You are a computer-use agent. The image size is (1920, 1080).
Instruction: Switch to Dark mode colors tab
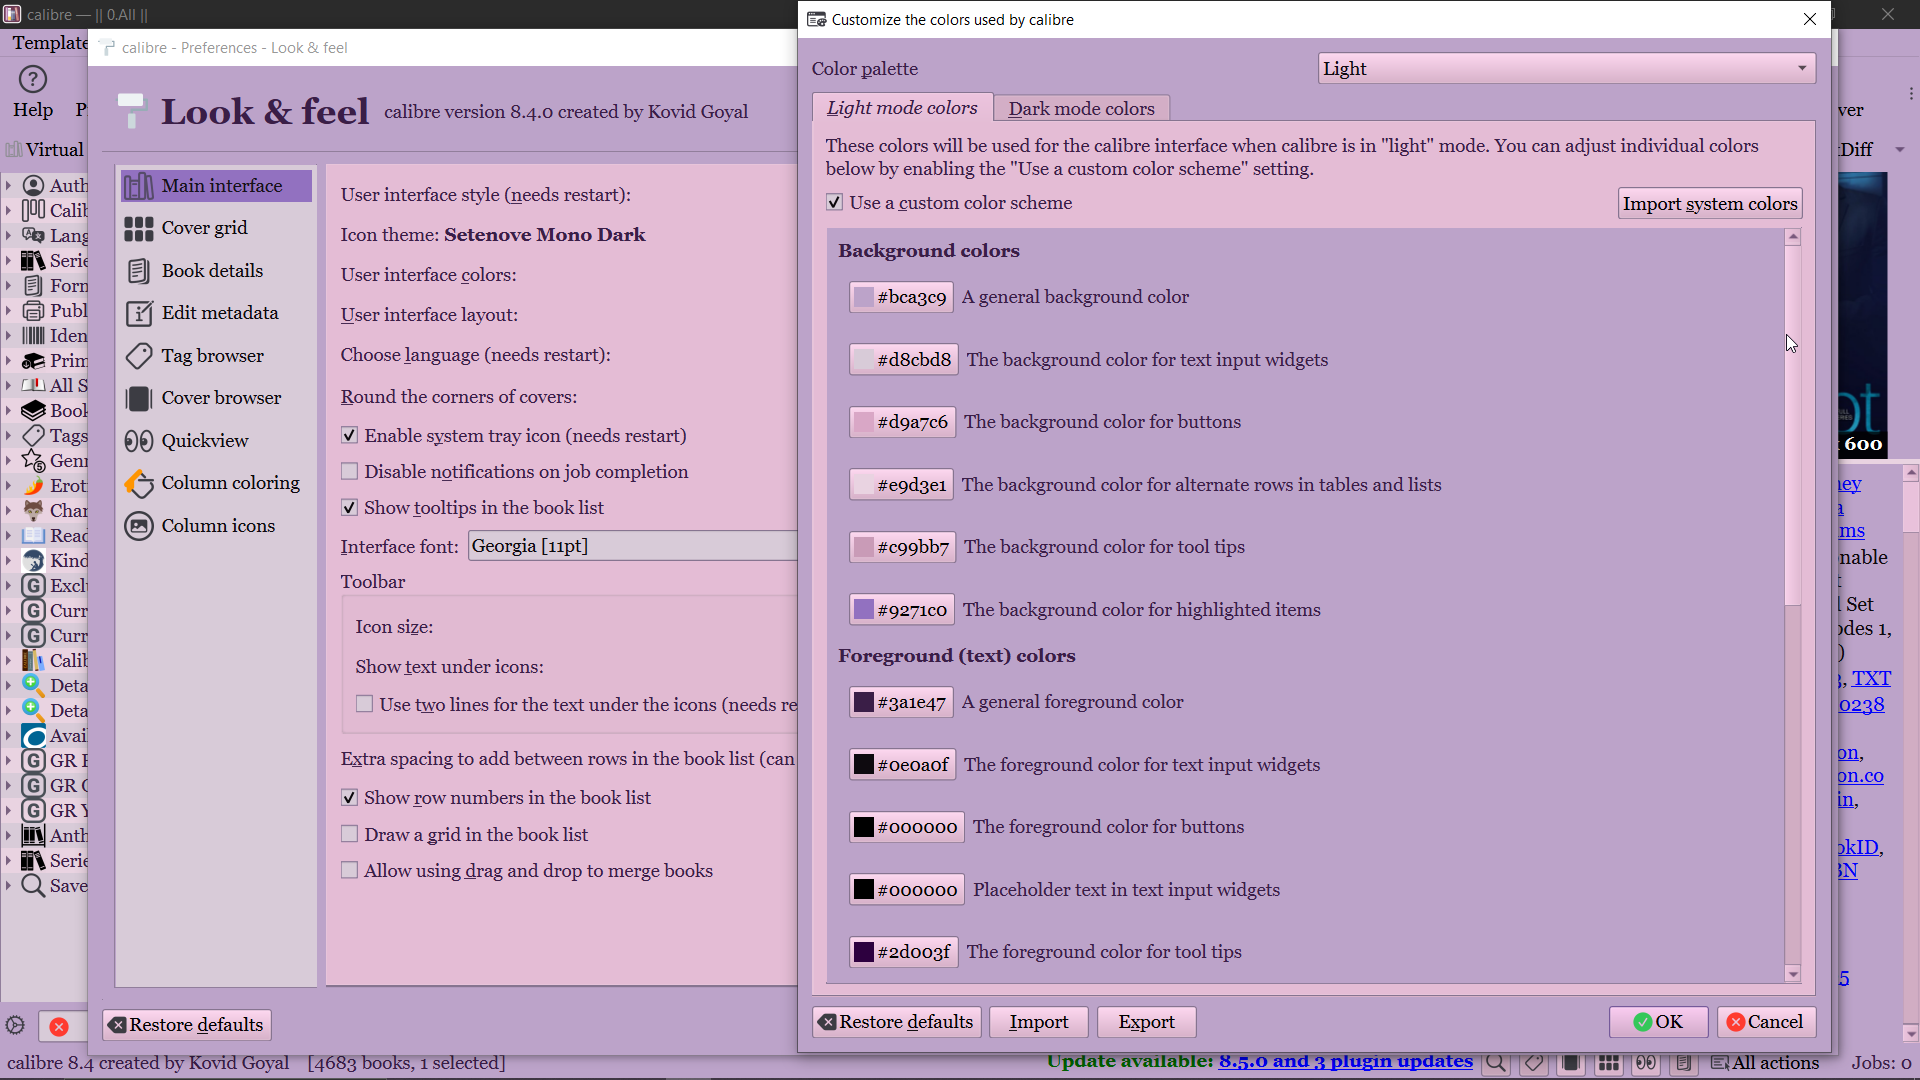tap(1081, 108)
